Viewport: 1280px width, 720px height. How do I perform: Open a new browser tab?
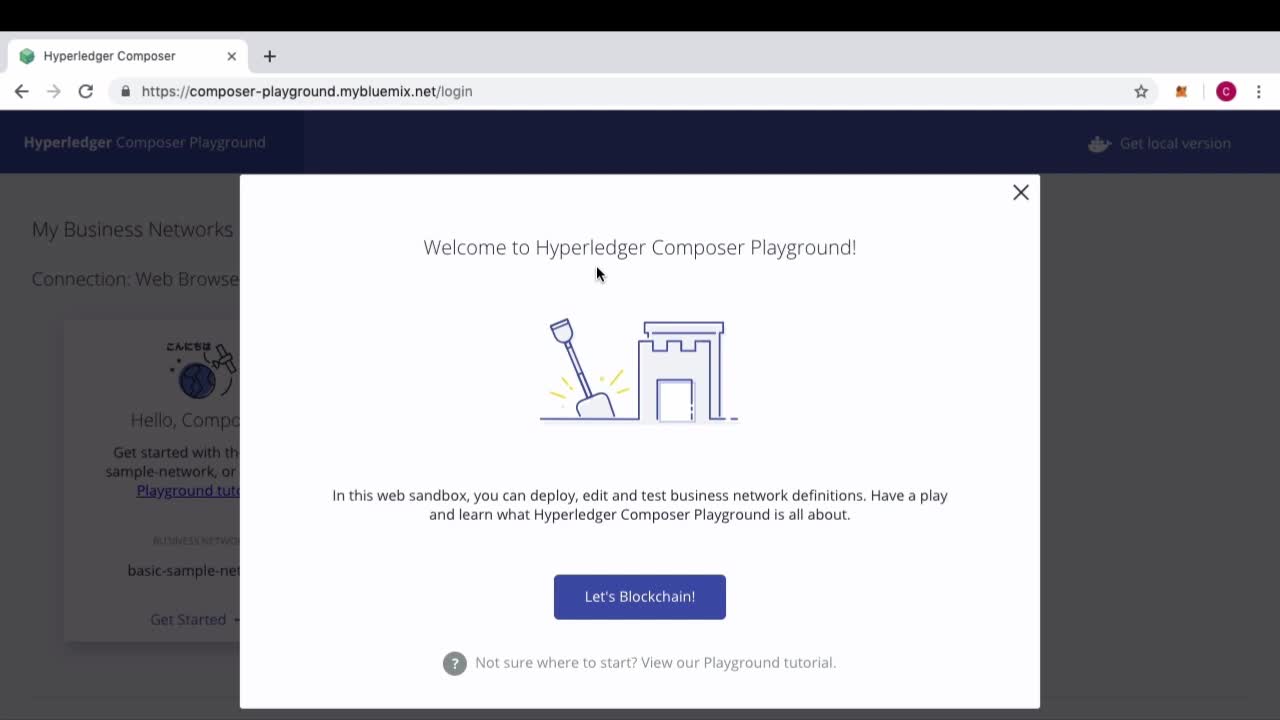click(270, 56)
